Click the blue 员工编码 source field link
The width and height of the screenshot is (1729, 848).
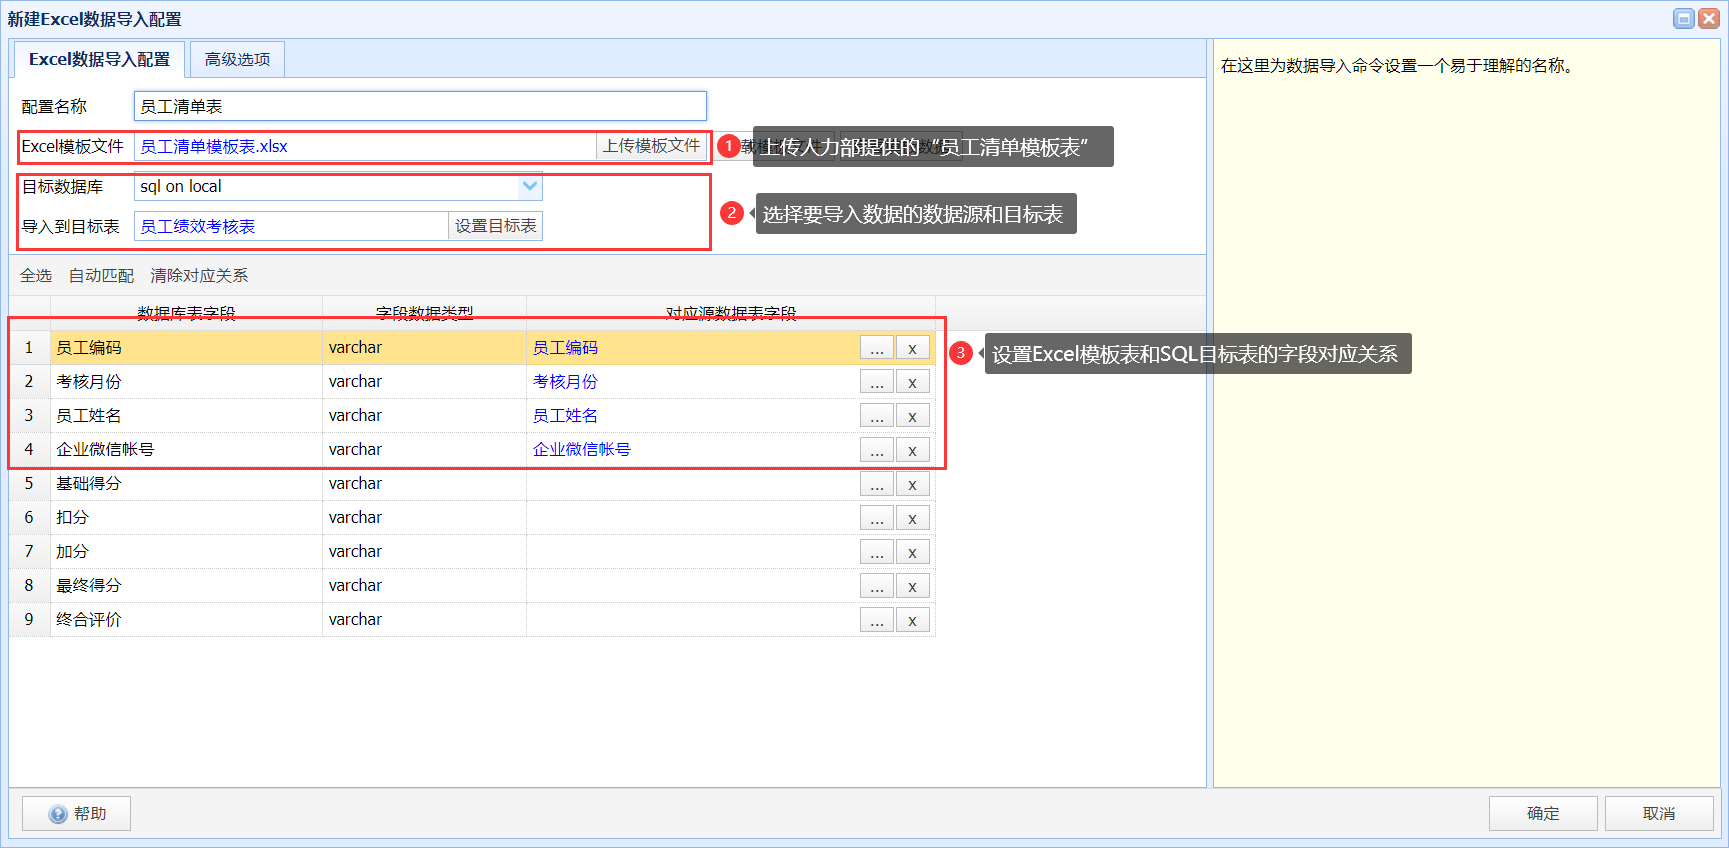[x=565, y=348]
